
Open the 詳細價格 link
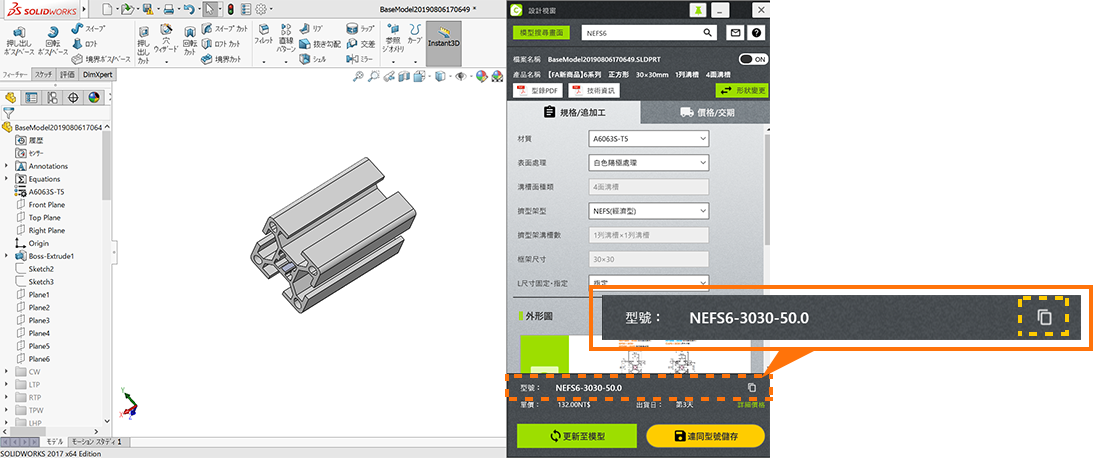[751, 404]
